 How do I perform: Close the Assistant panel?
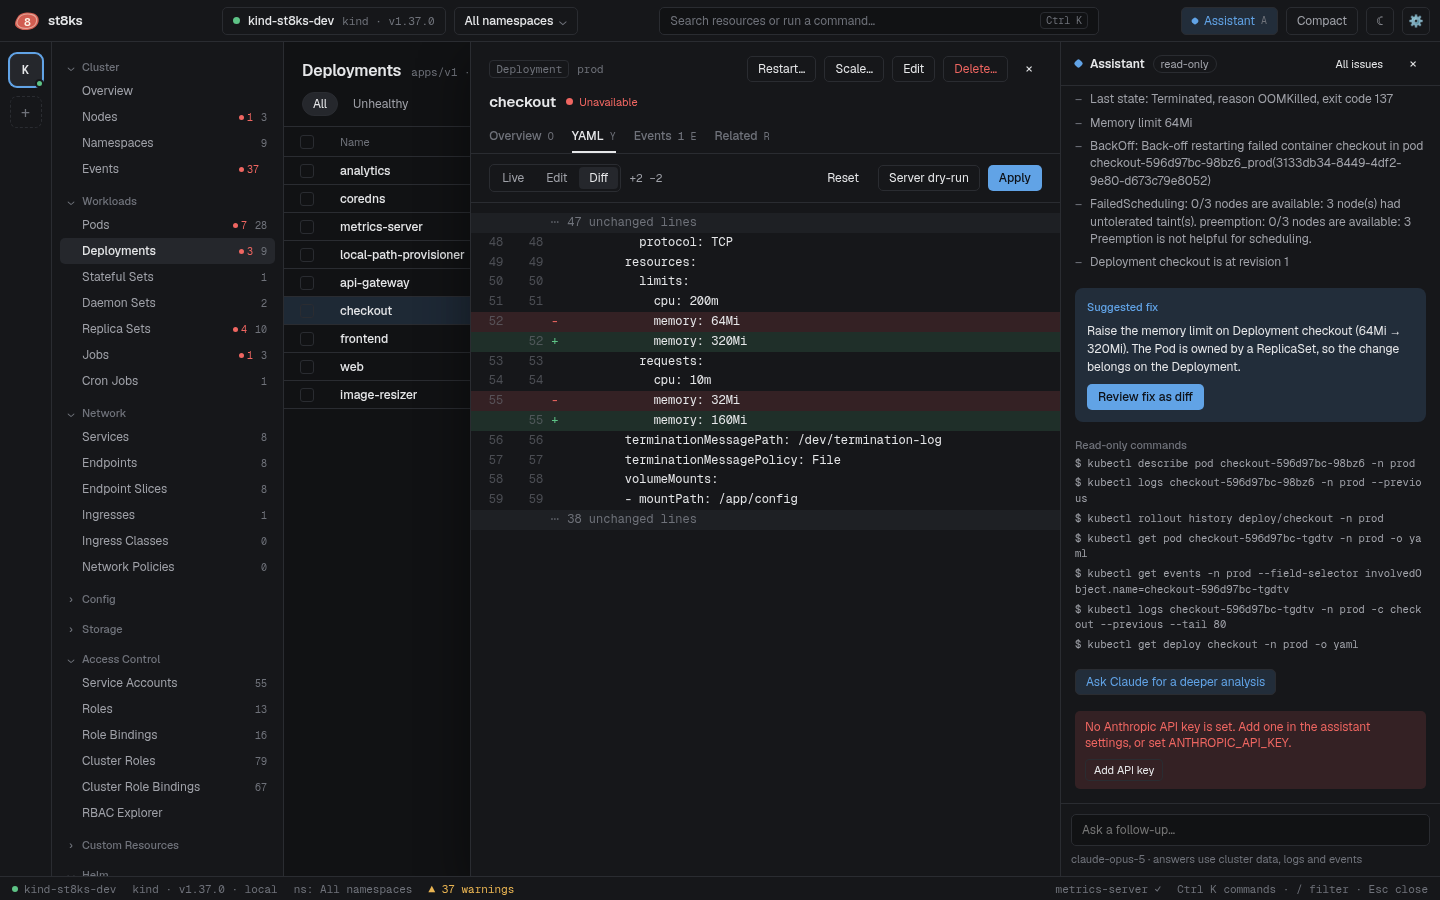pos(1413,64)
